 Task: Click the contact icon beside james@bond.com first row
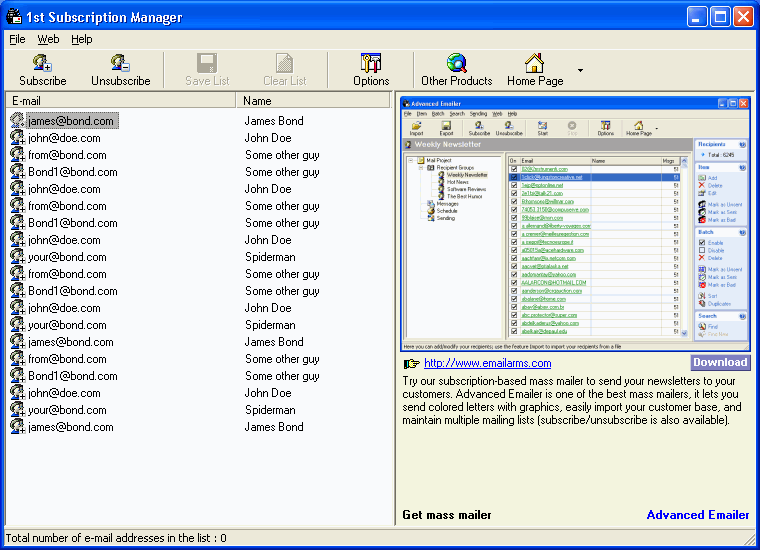coord(17,121)
